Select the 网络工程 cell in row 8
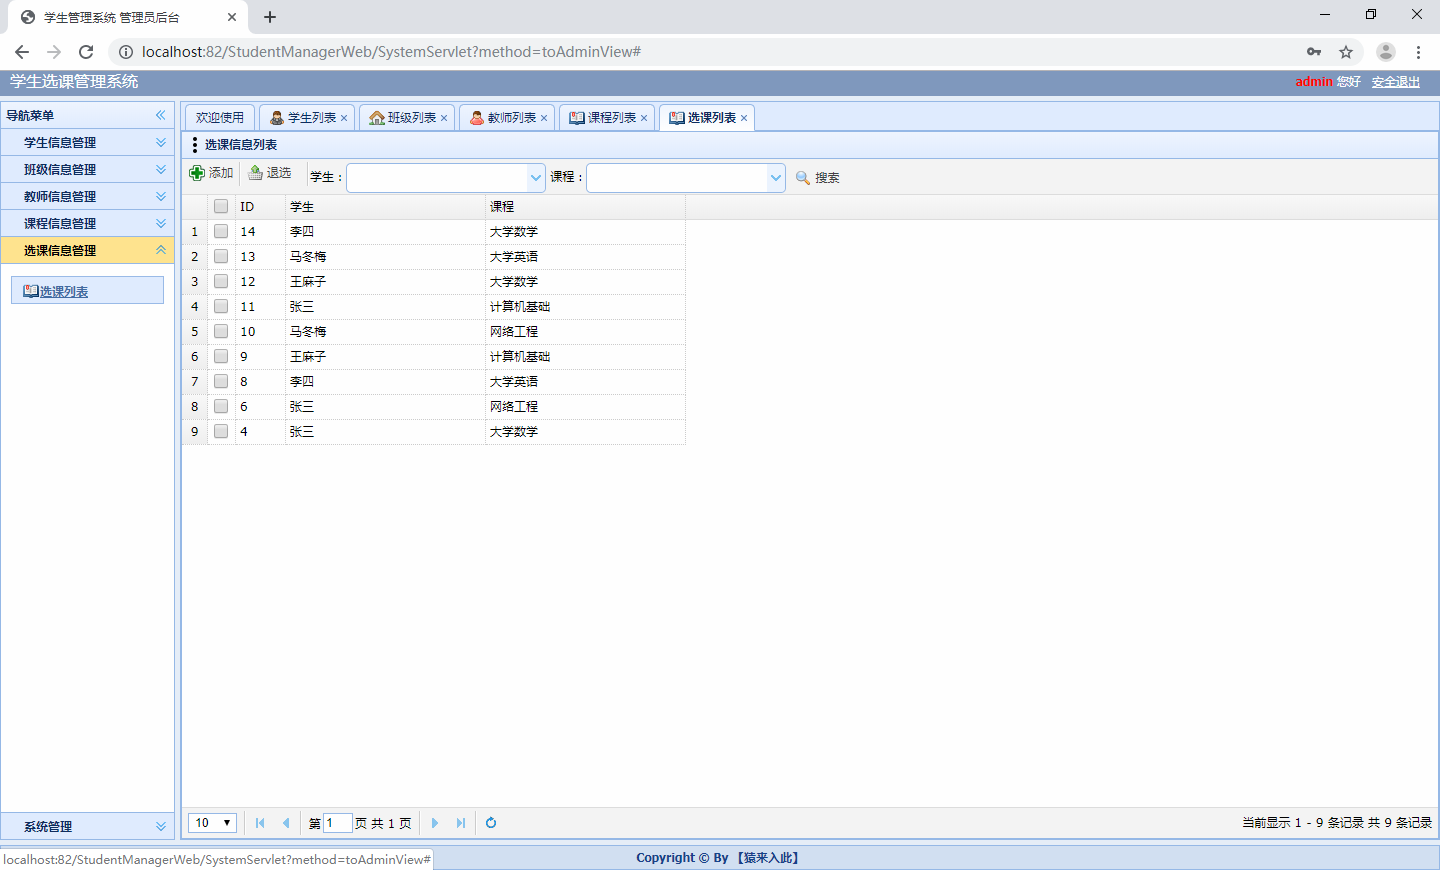 click(x=585, y=407)
